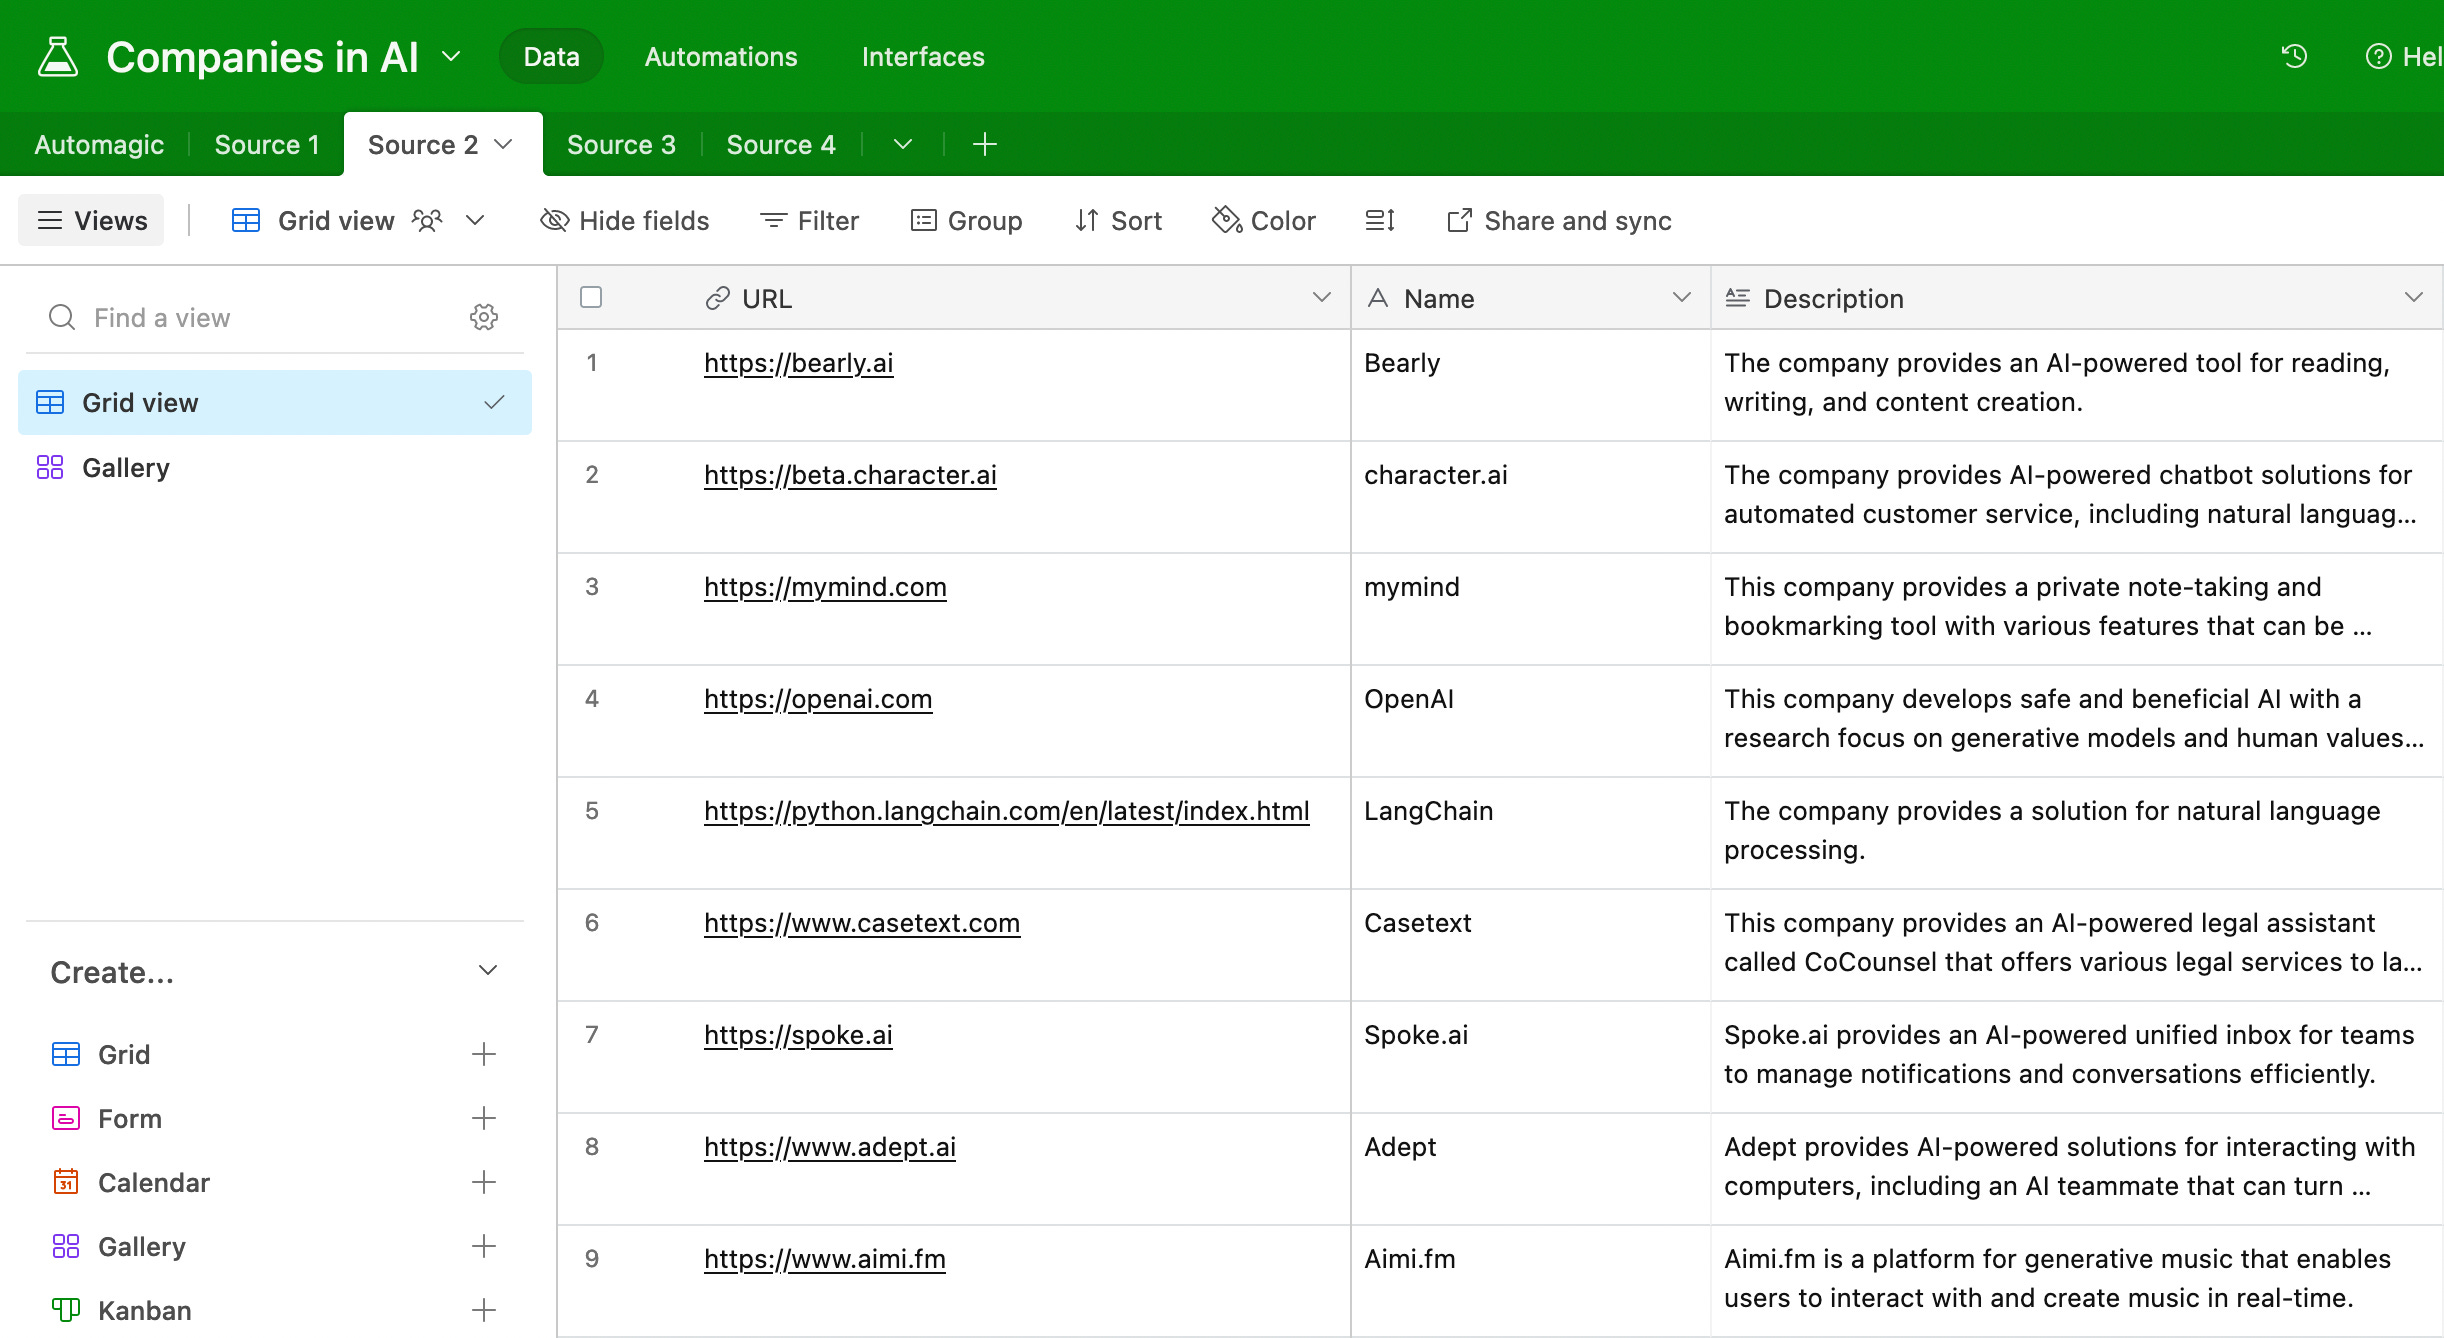The height and width of the screenshot is (1338, 2444).
Task: Open the Description column dropdown menu
Action: 2414,297
